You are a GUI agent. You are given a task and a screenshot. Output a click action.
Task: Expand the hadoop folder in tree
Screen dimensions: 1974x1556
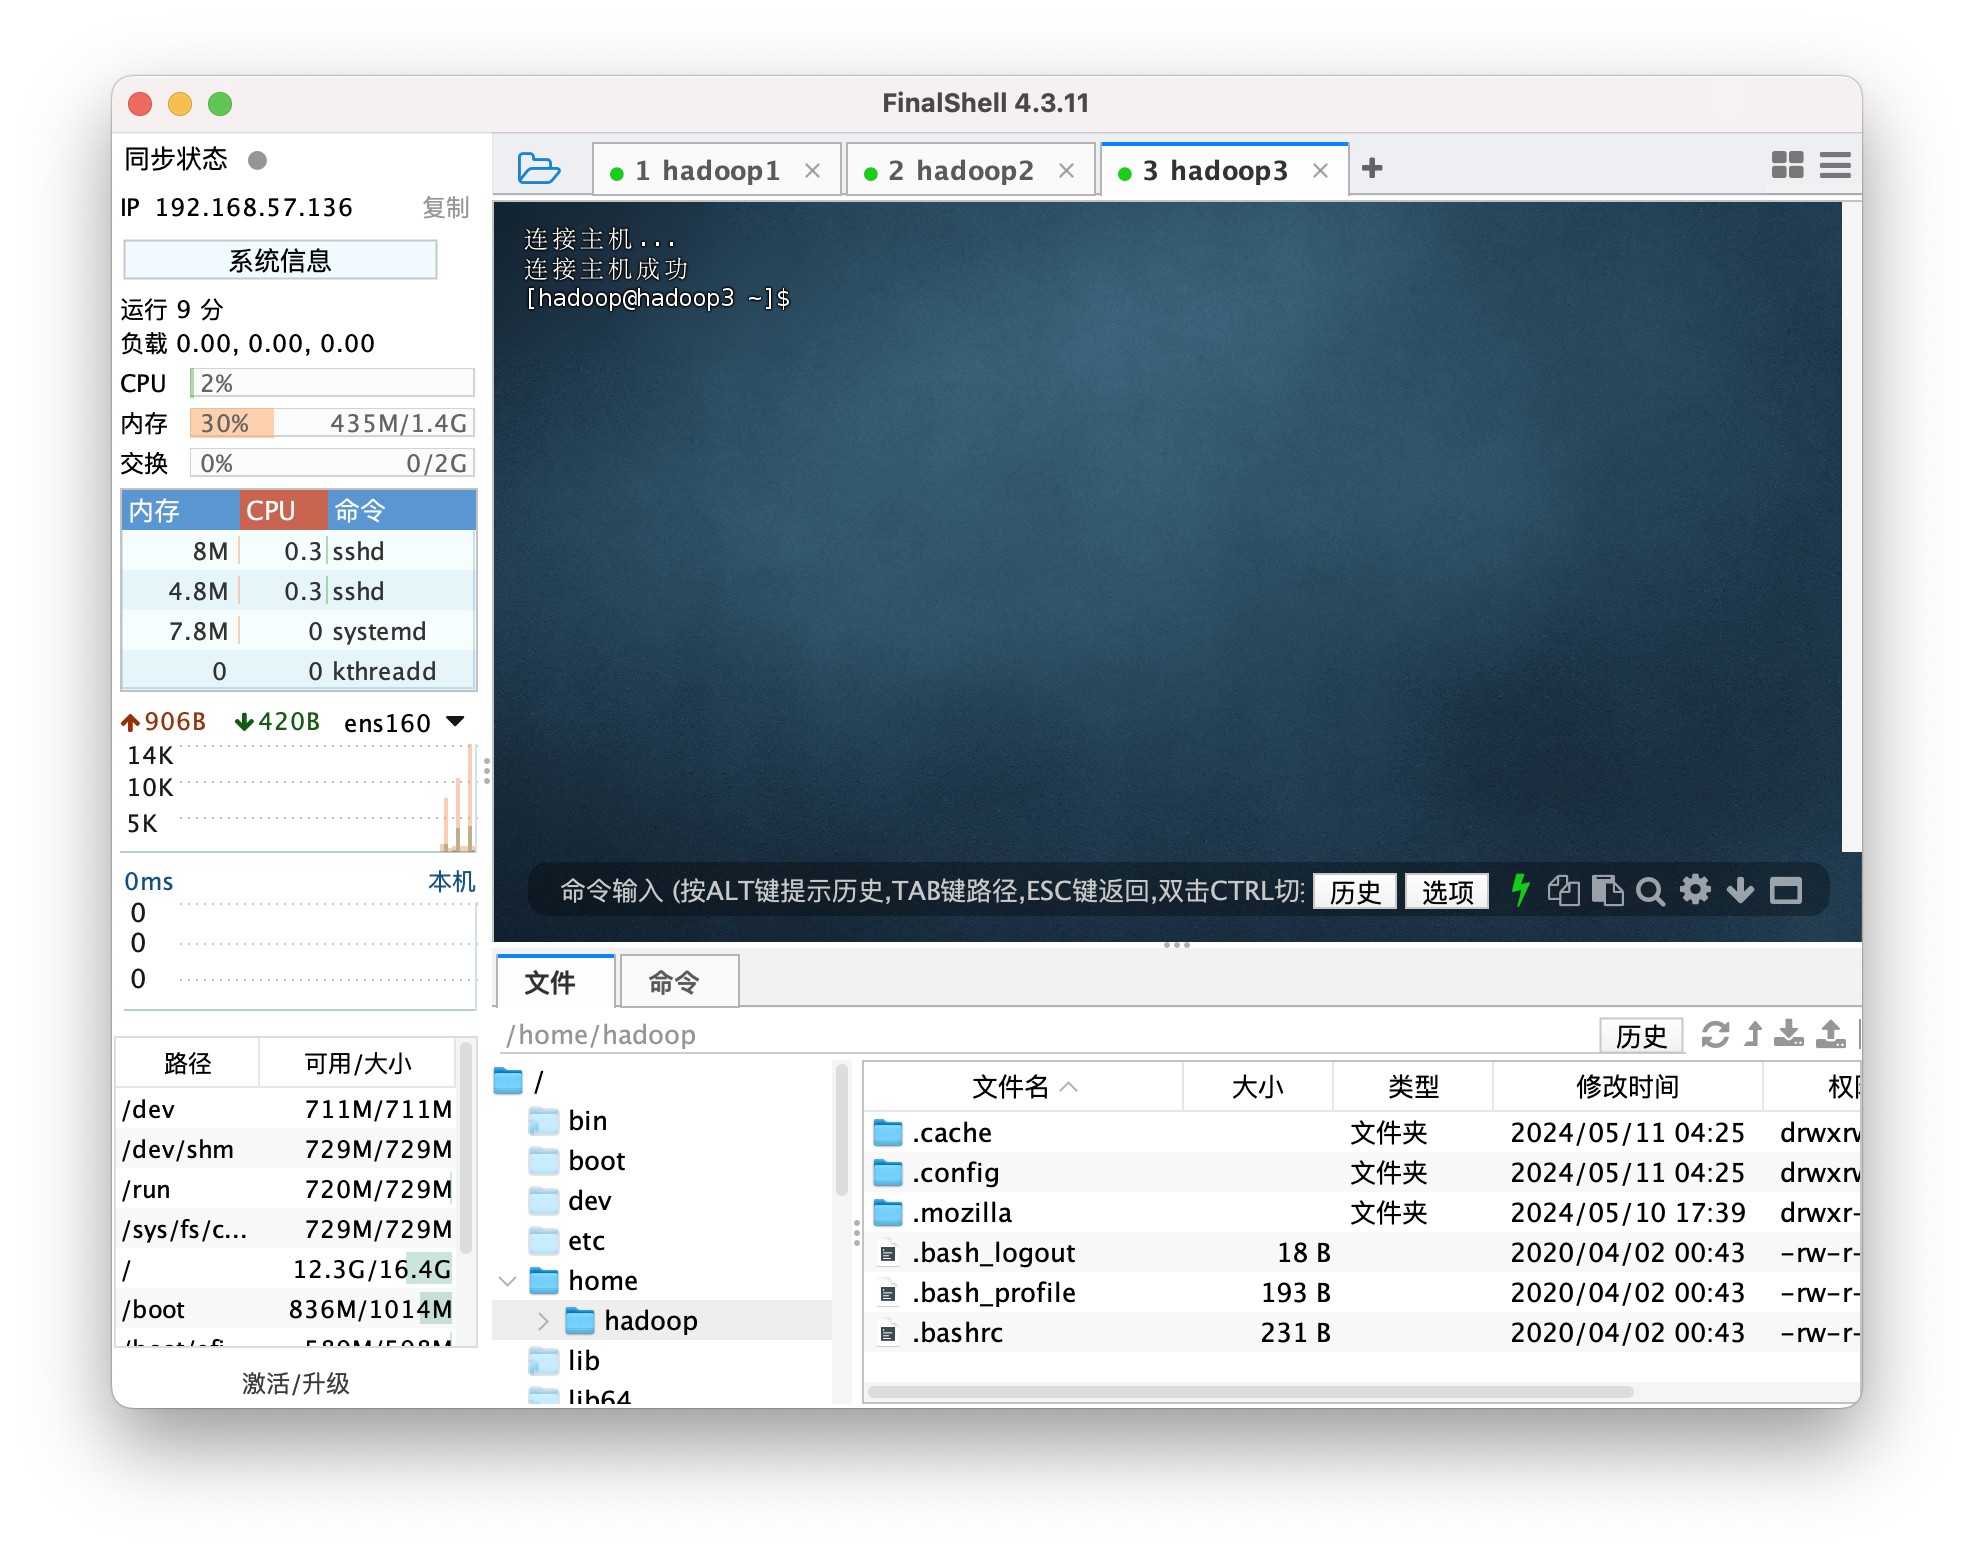tap(543, 1321)
